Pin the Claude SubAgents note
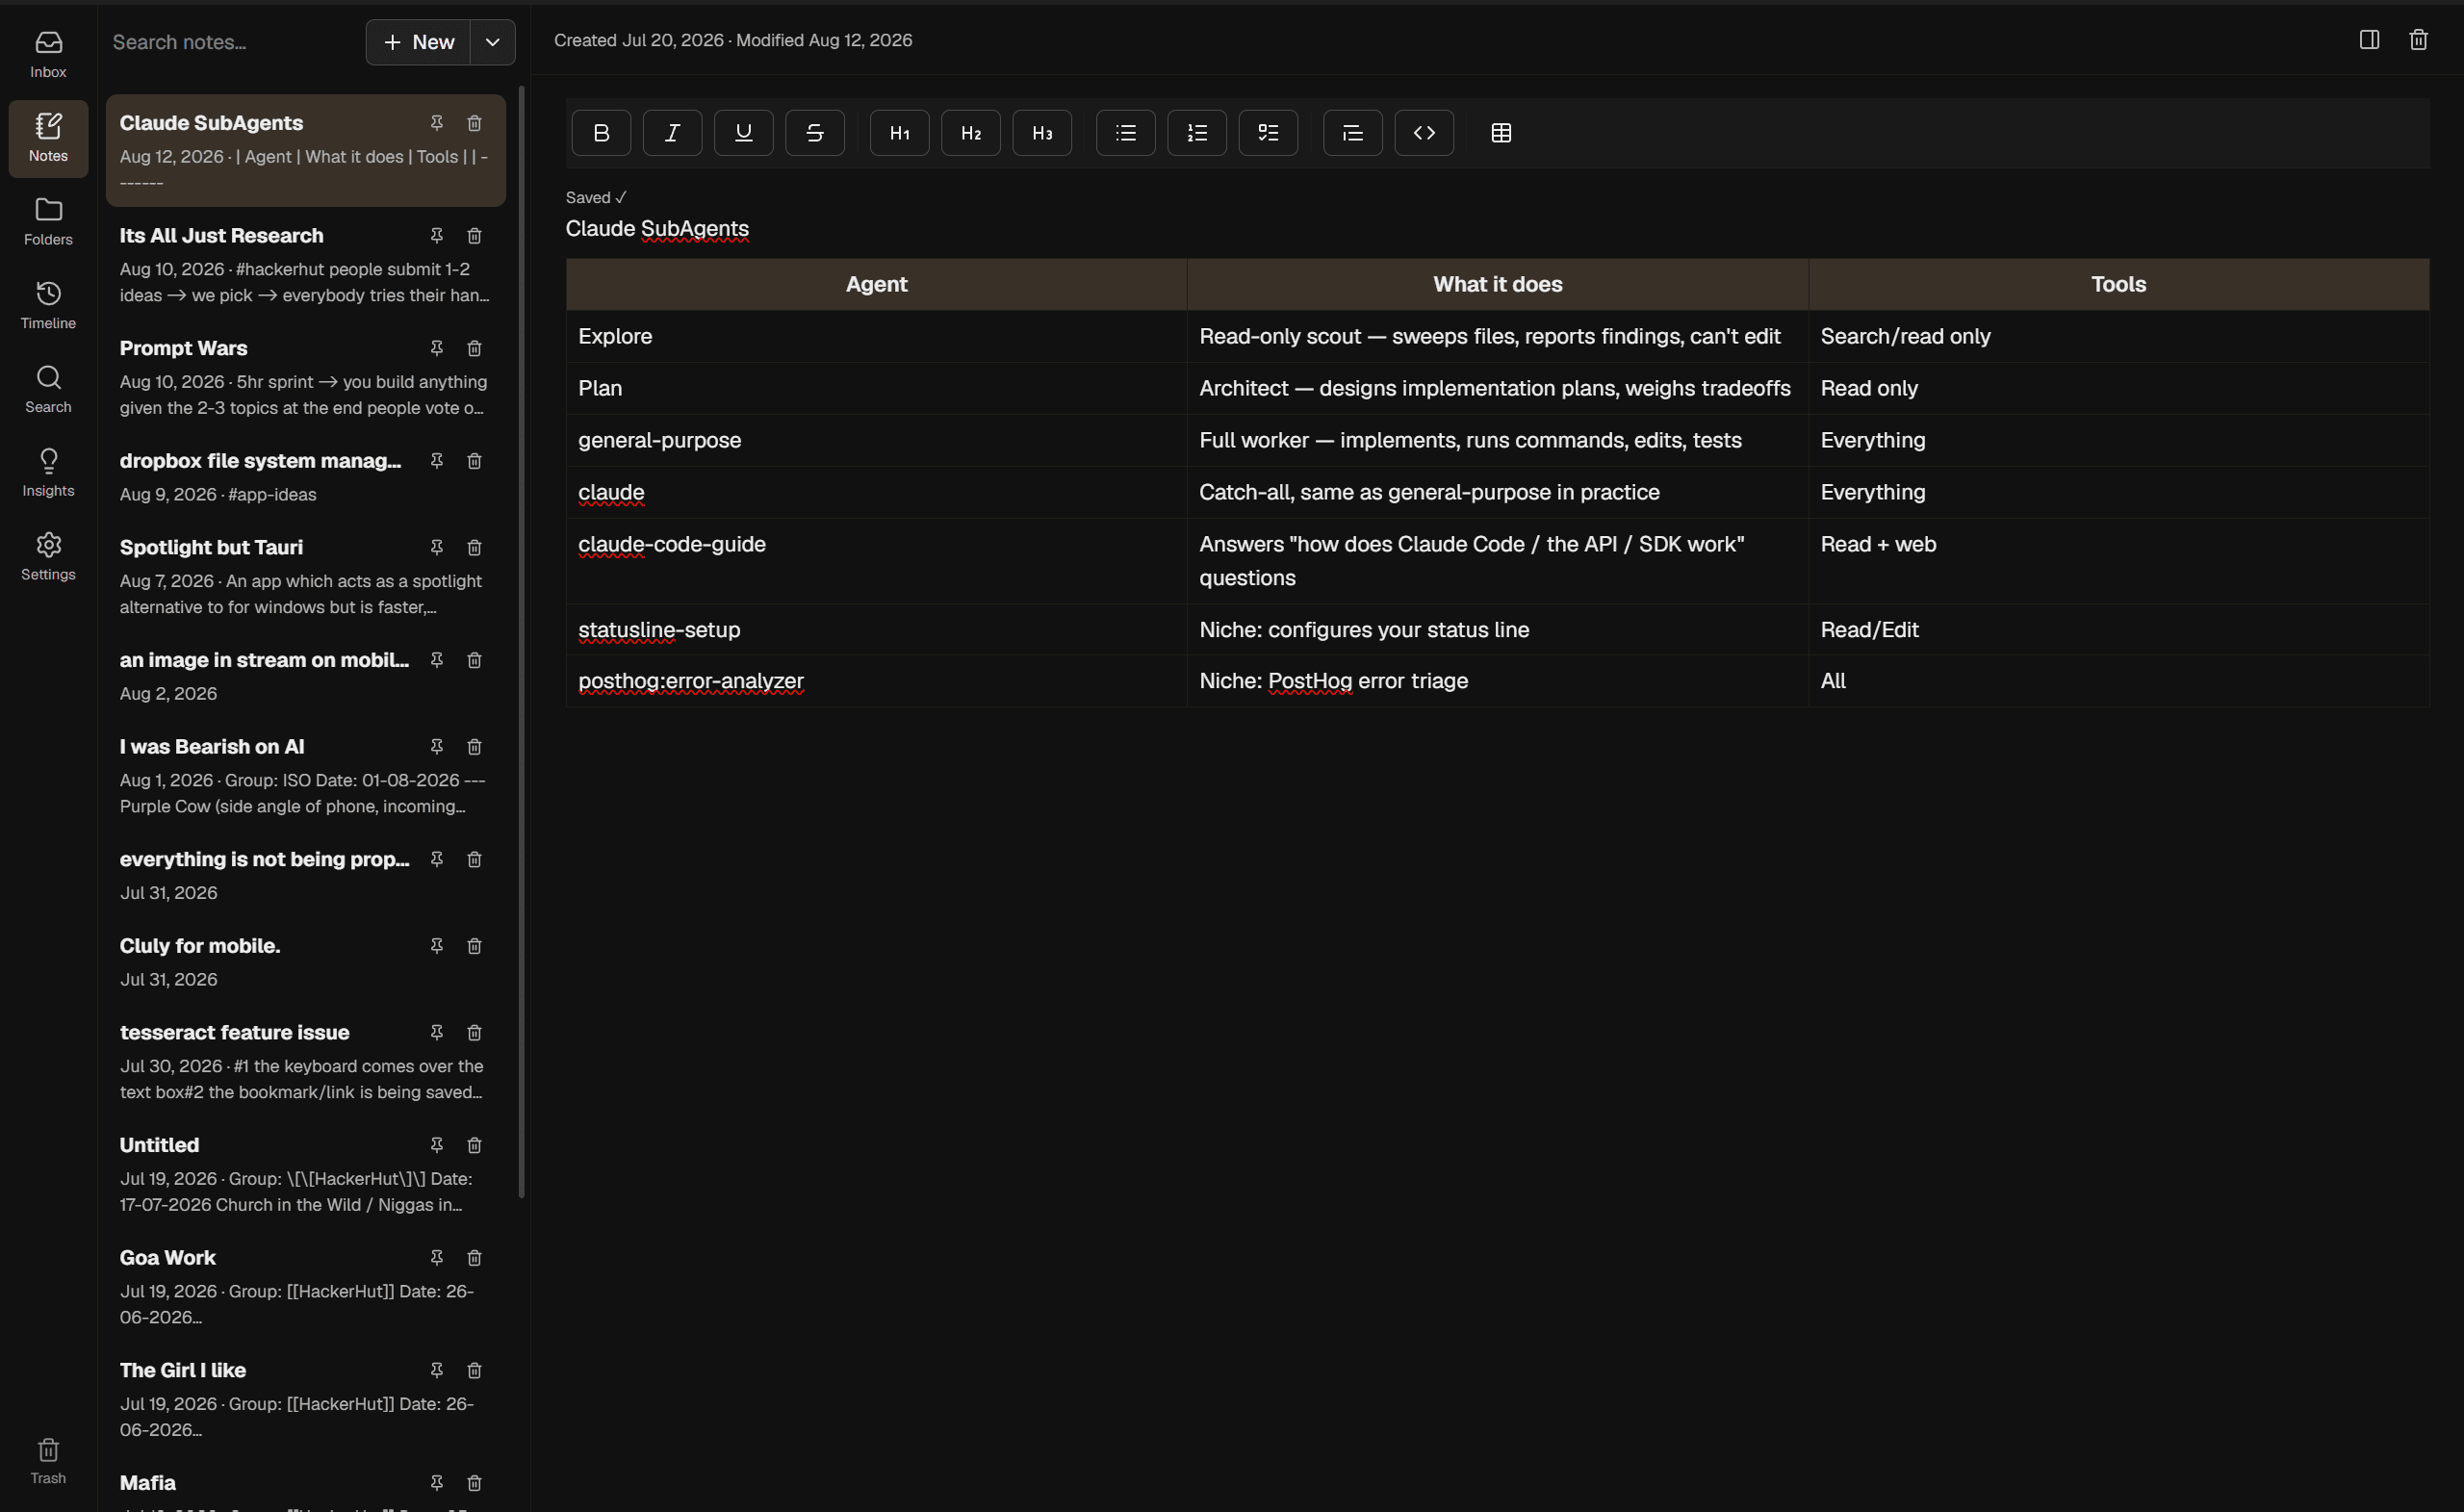The height and width of the screenshot is (1512, 2464). 437,123
